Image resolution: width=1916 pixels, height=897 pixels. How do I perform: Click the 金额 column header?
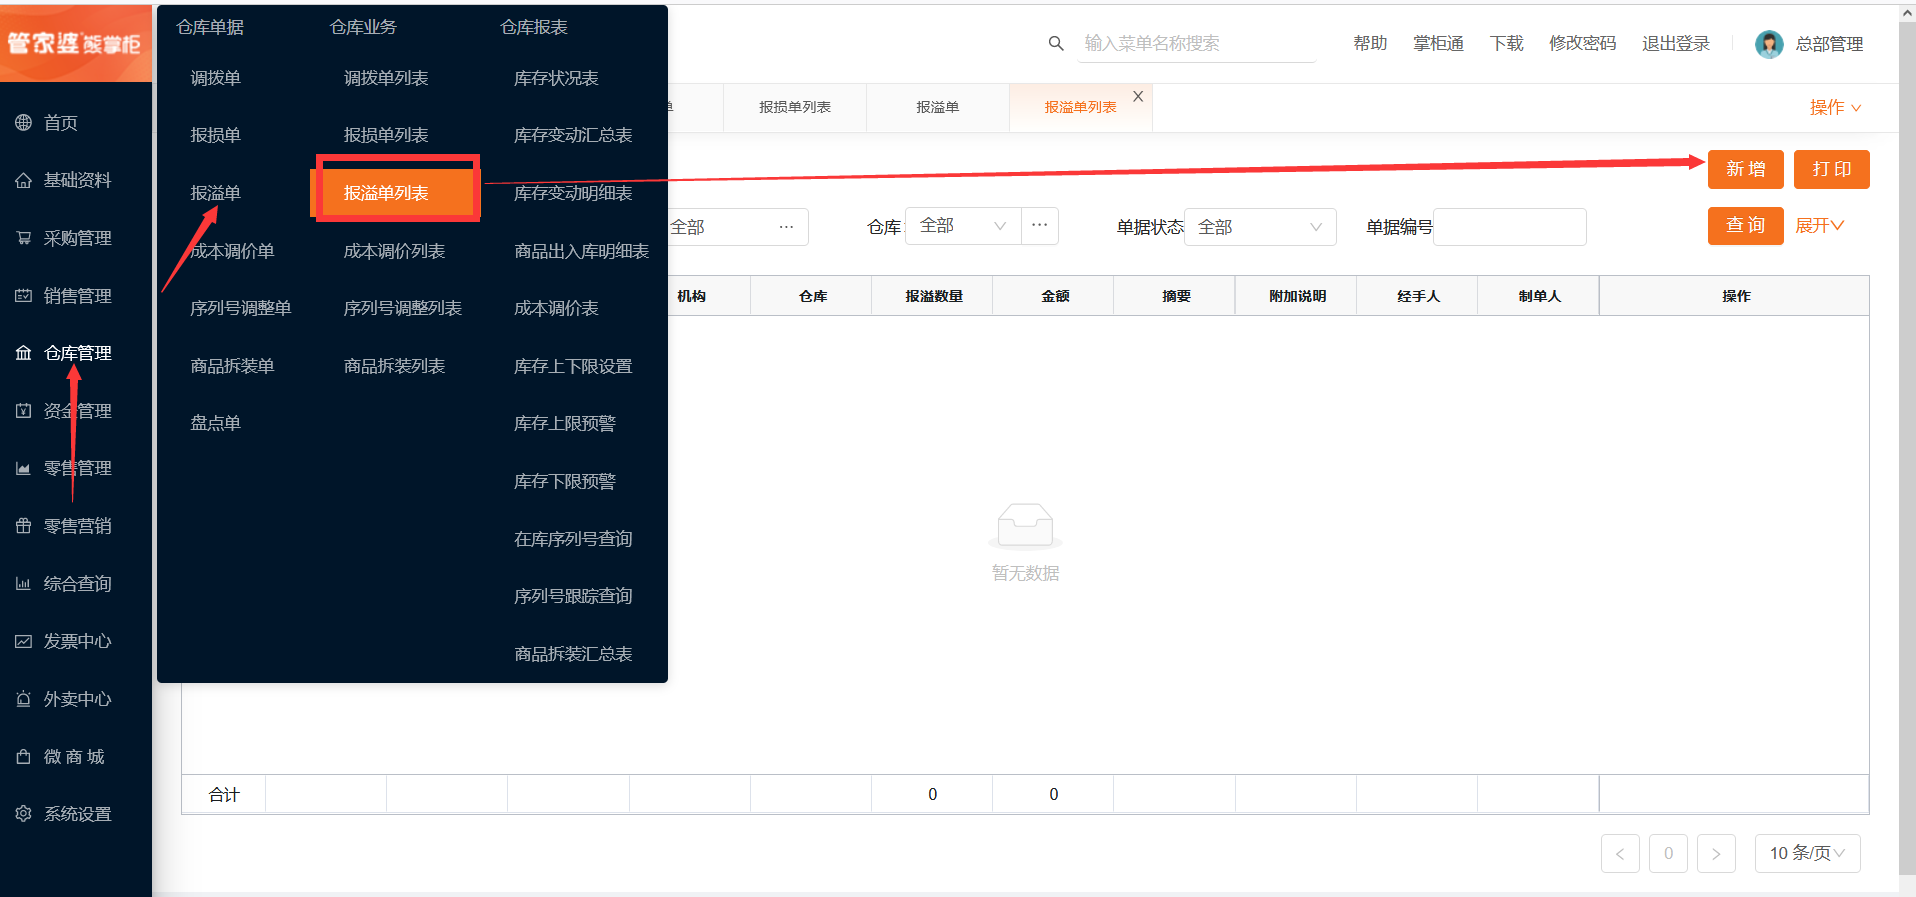(1055, 296)
